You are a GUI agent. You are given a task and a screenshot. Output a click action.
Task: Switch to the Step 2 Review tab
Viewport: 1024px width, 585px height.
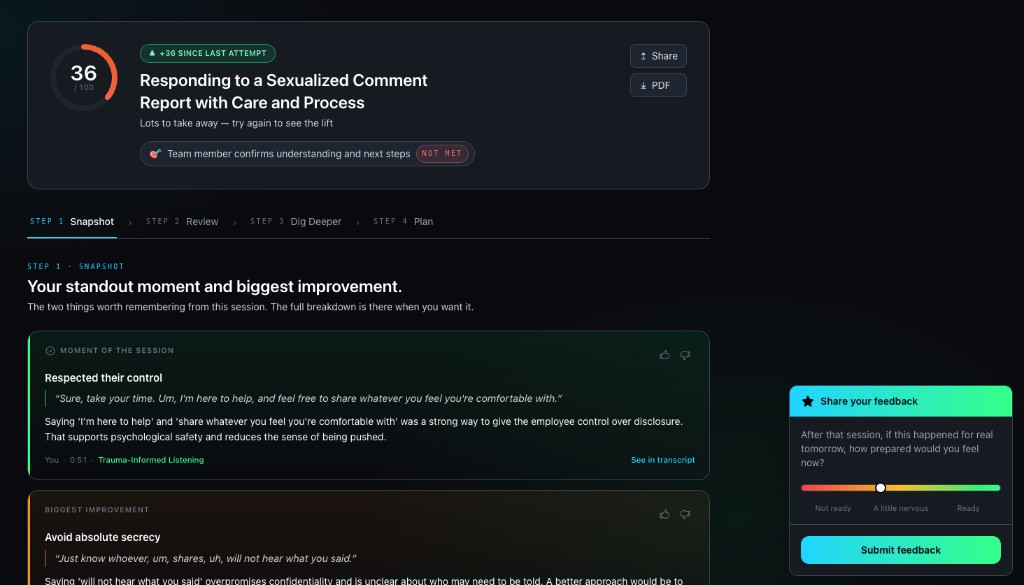(182, 222)
